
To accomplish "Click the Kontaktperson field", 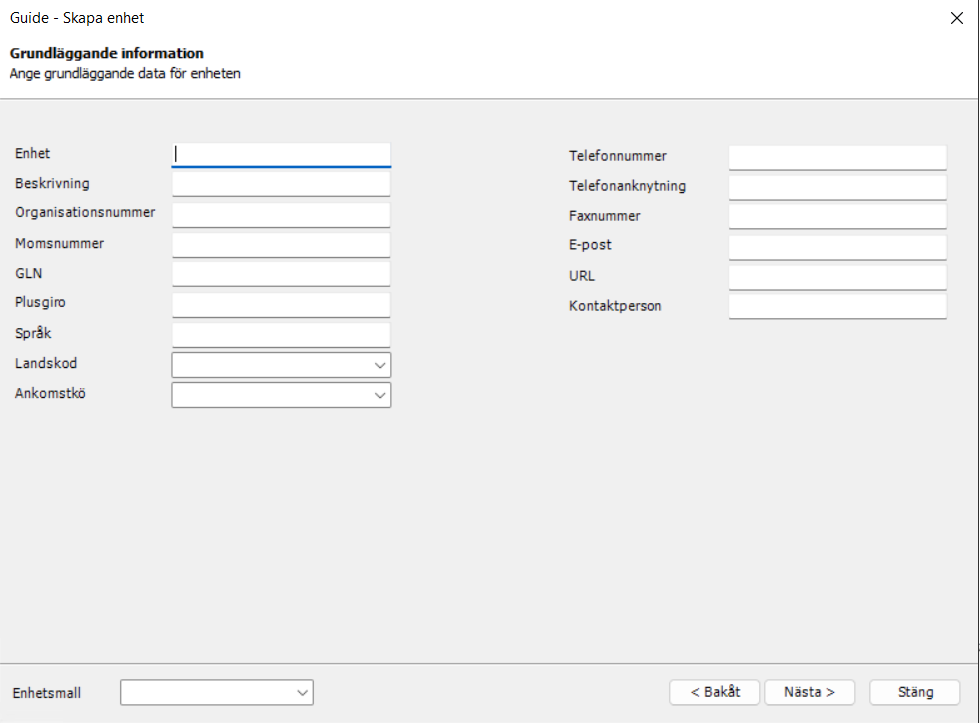I will coord(837,306).
